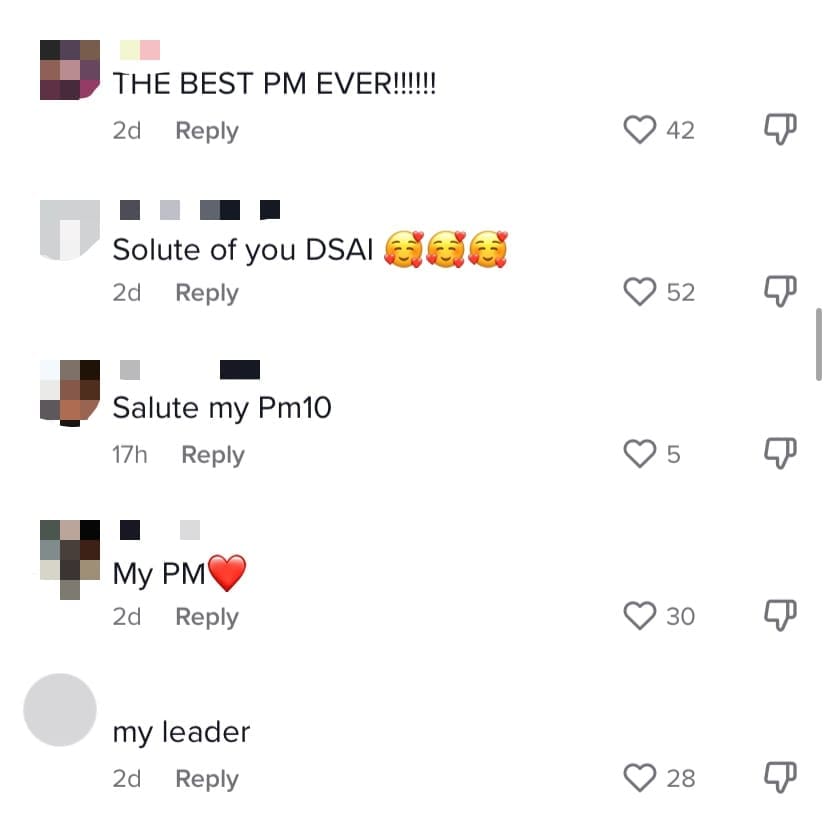828x816 pixels.
Task: Reply to "THE BEST PM EVER" comment
Action: (207, 131)
